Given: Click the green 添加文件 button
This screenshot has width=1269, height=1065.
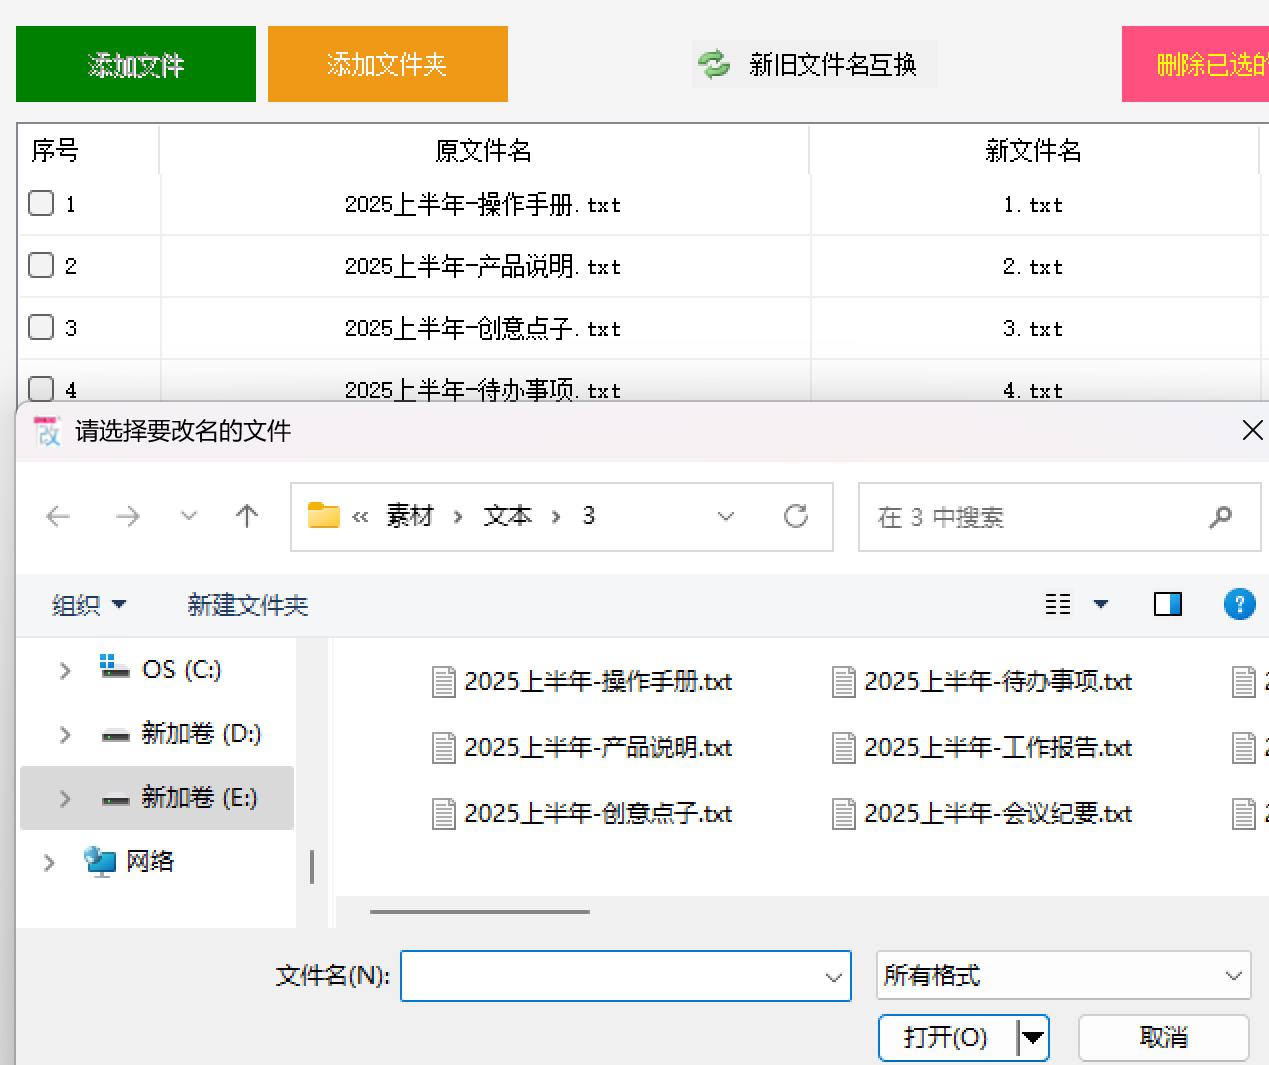Looking at the screenshot, I should pos(135,63).
